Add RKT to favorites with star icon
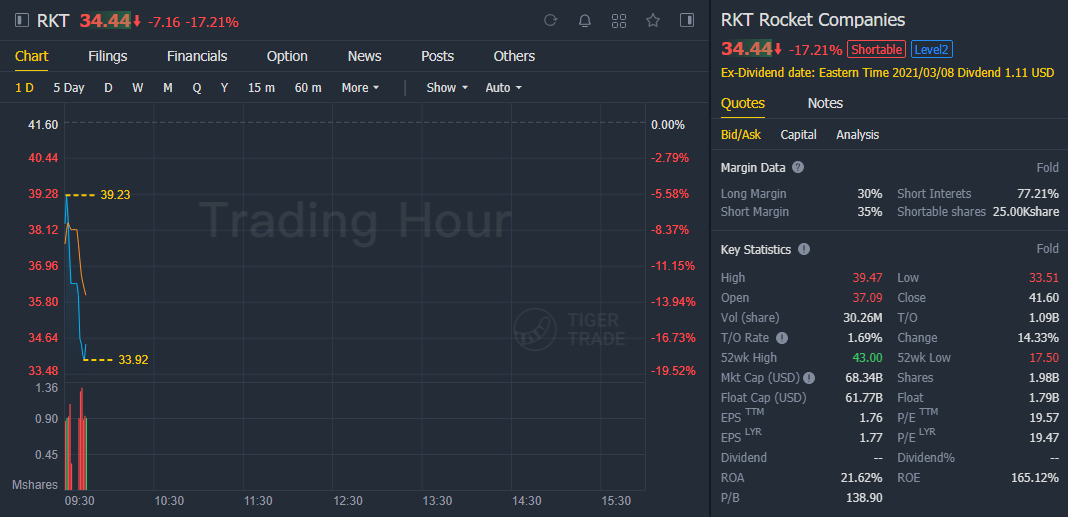 click(653, 20)
